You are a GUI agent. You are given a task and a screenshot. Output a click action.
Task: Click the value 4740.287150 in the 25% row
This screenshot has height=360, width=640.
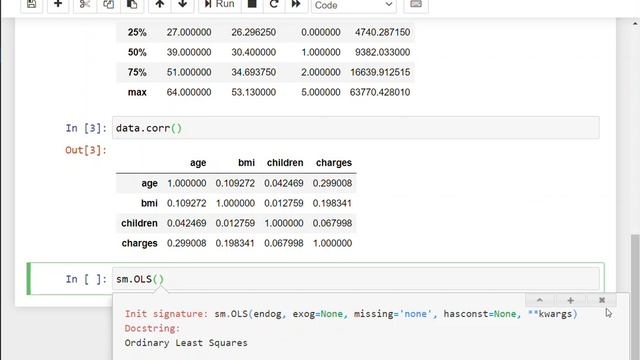click(x=382, y=32)
